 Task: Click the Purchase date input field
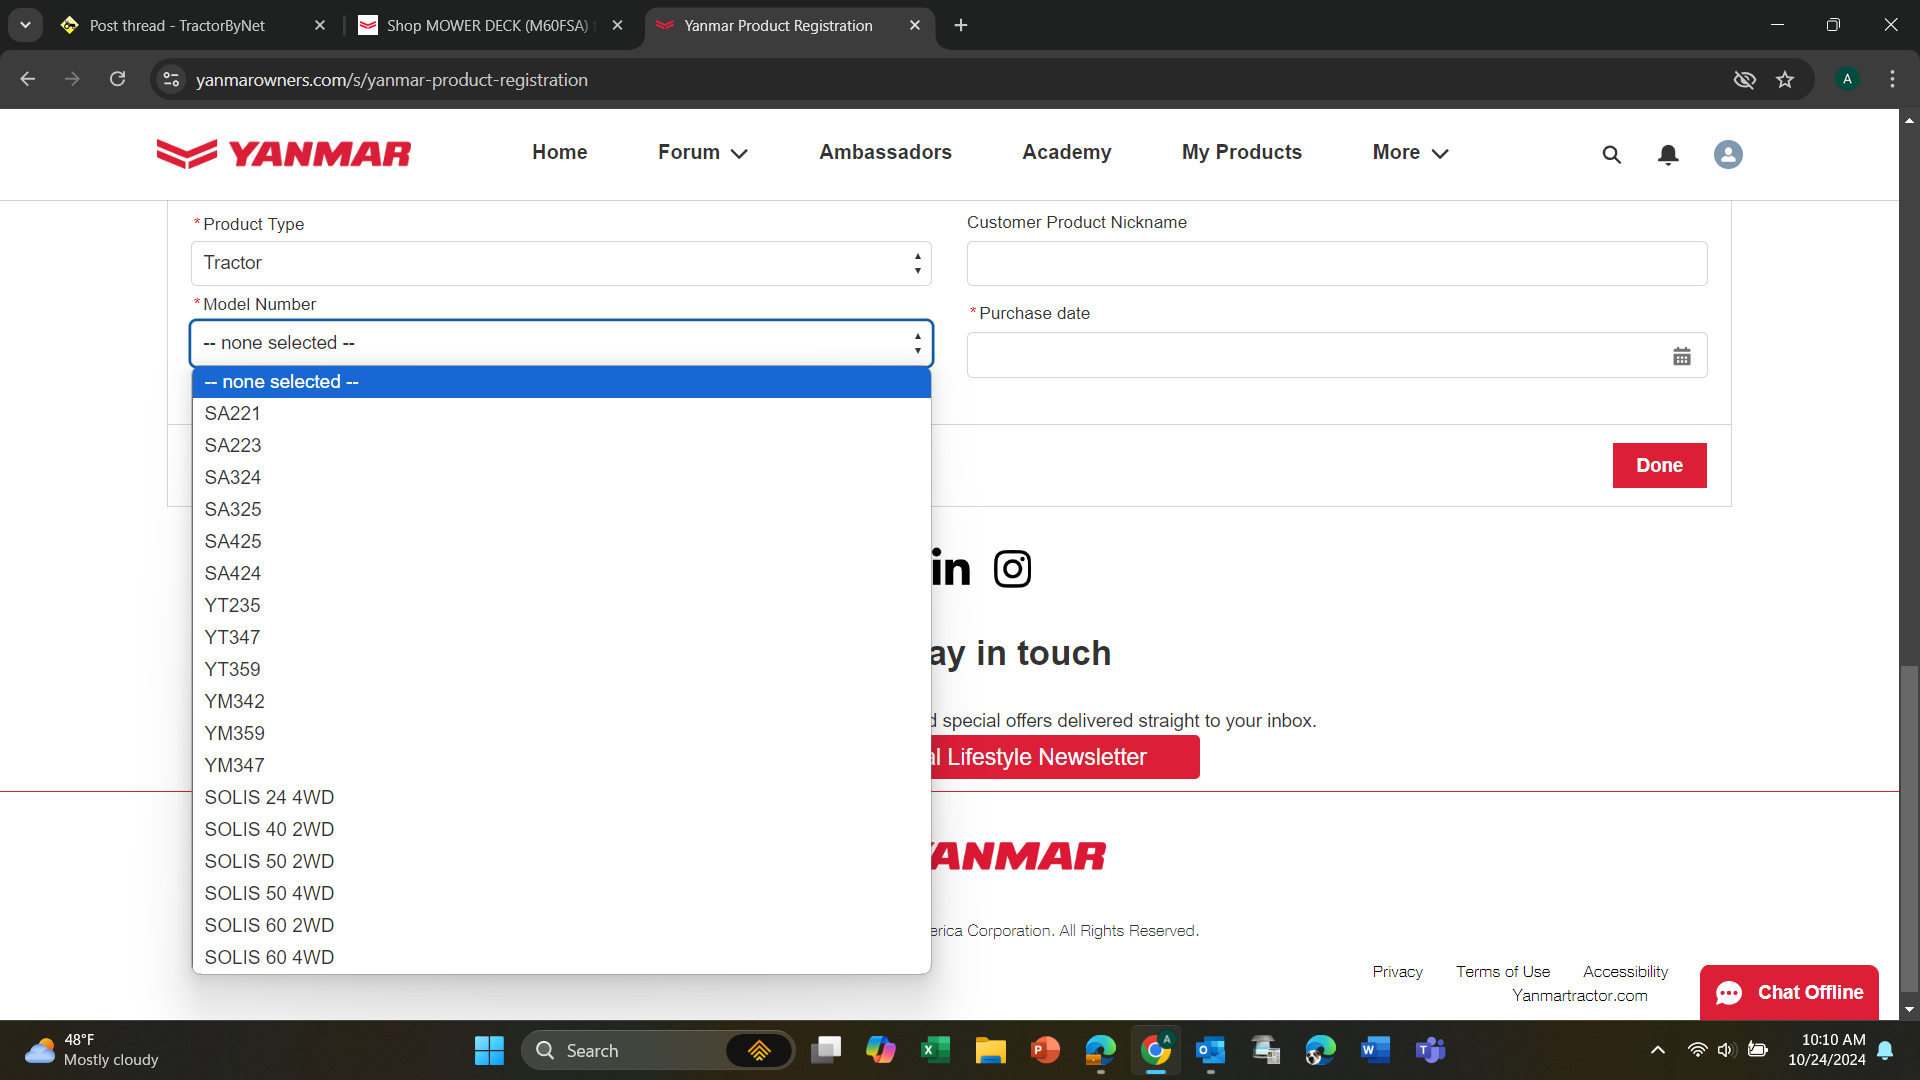click(x=1337, y=355)
